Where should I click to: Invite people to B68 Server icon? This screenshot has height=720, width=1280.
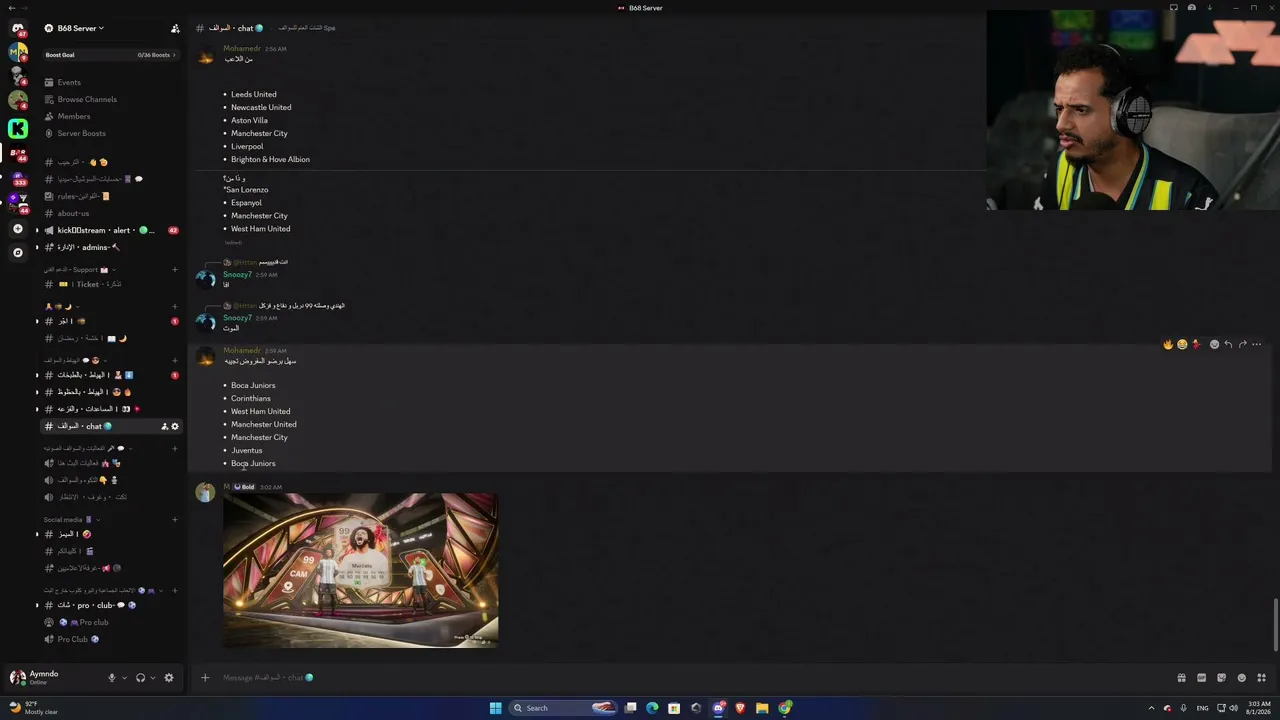click(x=176, y=28)
